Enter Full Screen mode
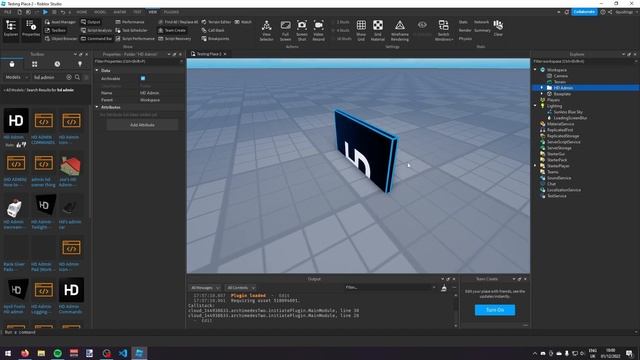 point(285,30)
